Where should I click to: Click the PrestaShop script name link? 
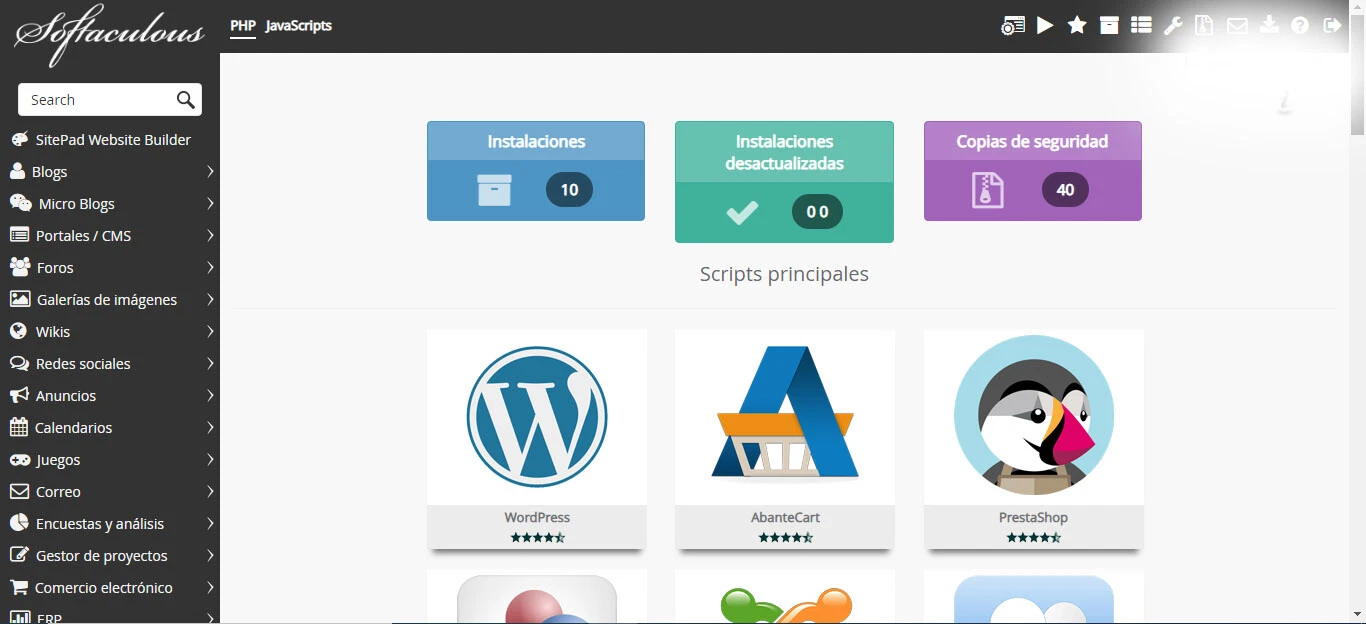(x=1033, y=517)
